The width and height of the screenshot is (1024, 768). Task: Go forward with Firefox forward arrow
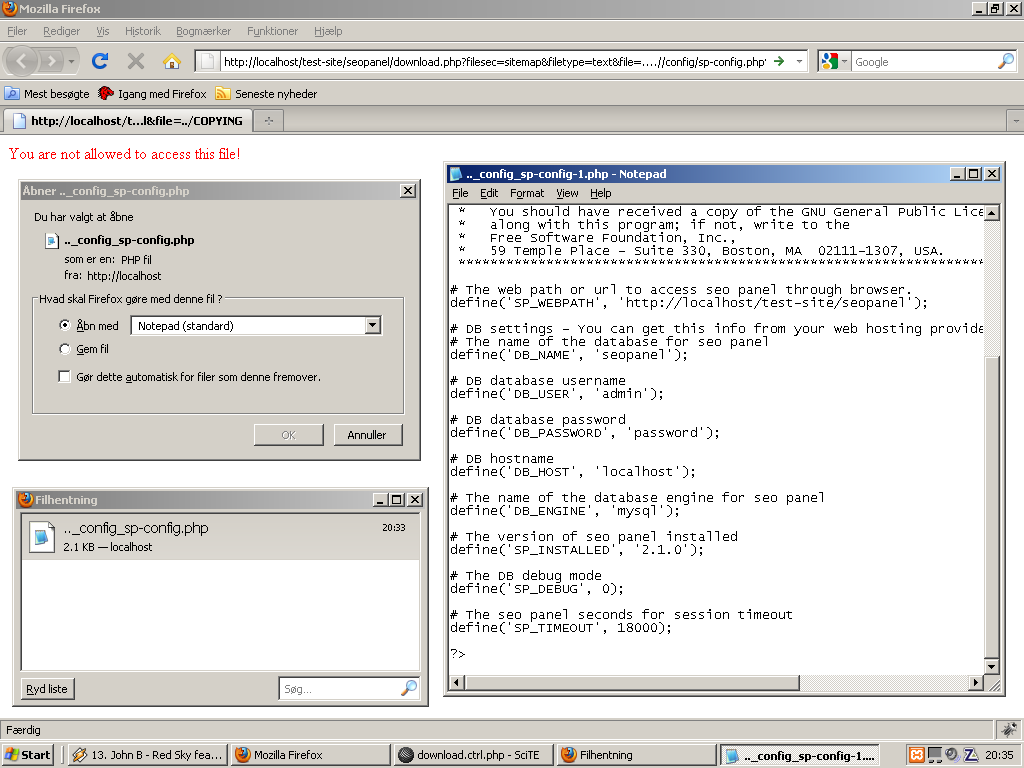click(x=51, y=61)
